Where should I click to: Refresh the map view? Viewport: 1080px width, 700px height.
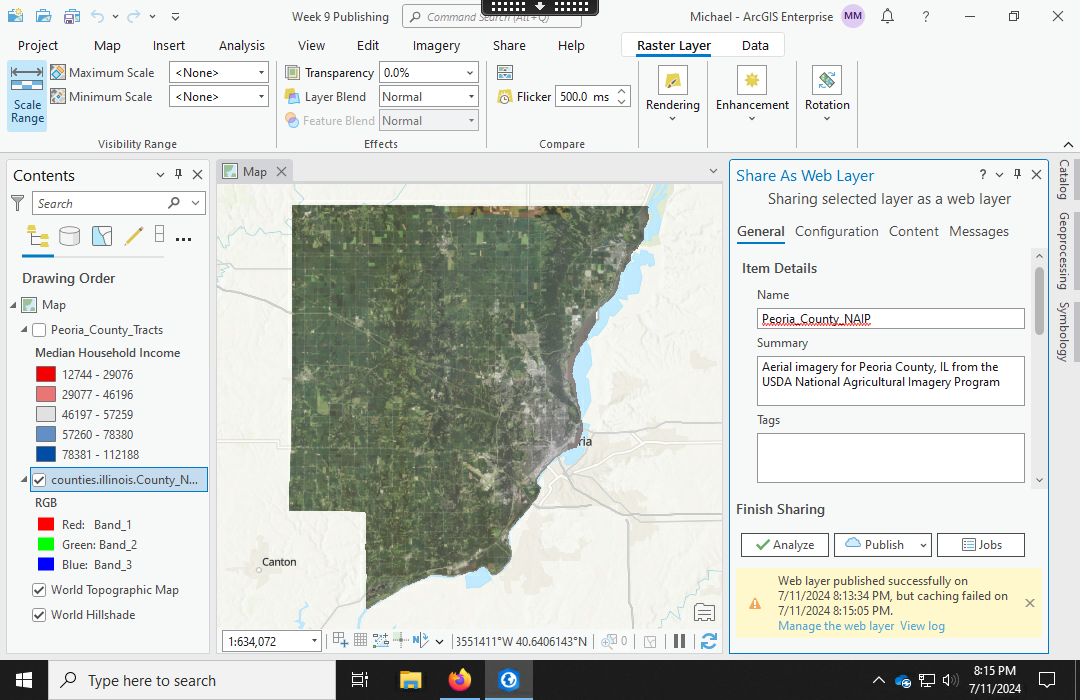click(708, 641)
